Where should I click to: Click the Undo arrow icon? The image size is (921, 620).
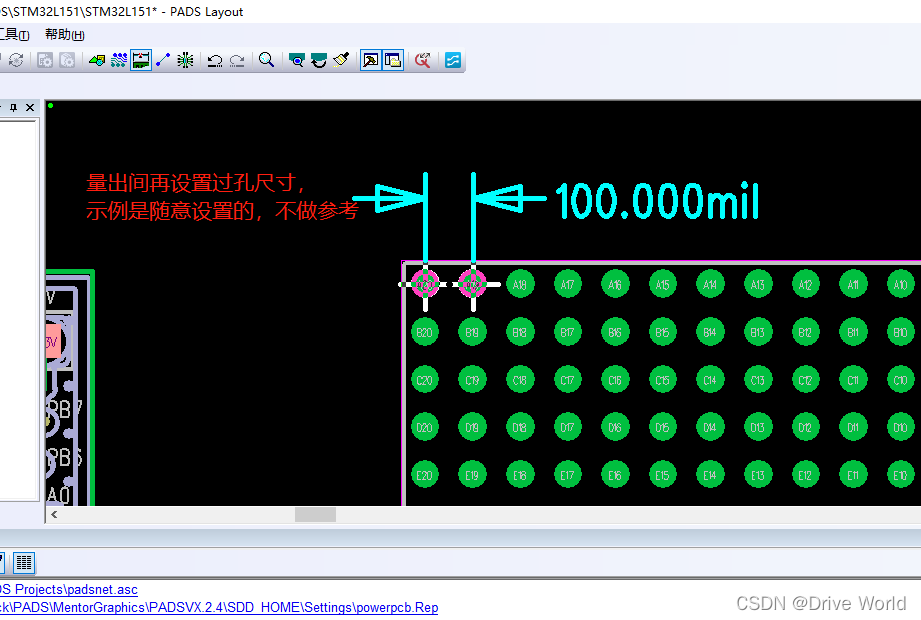tap(215, 60)
